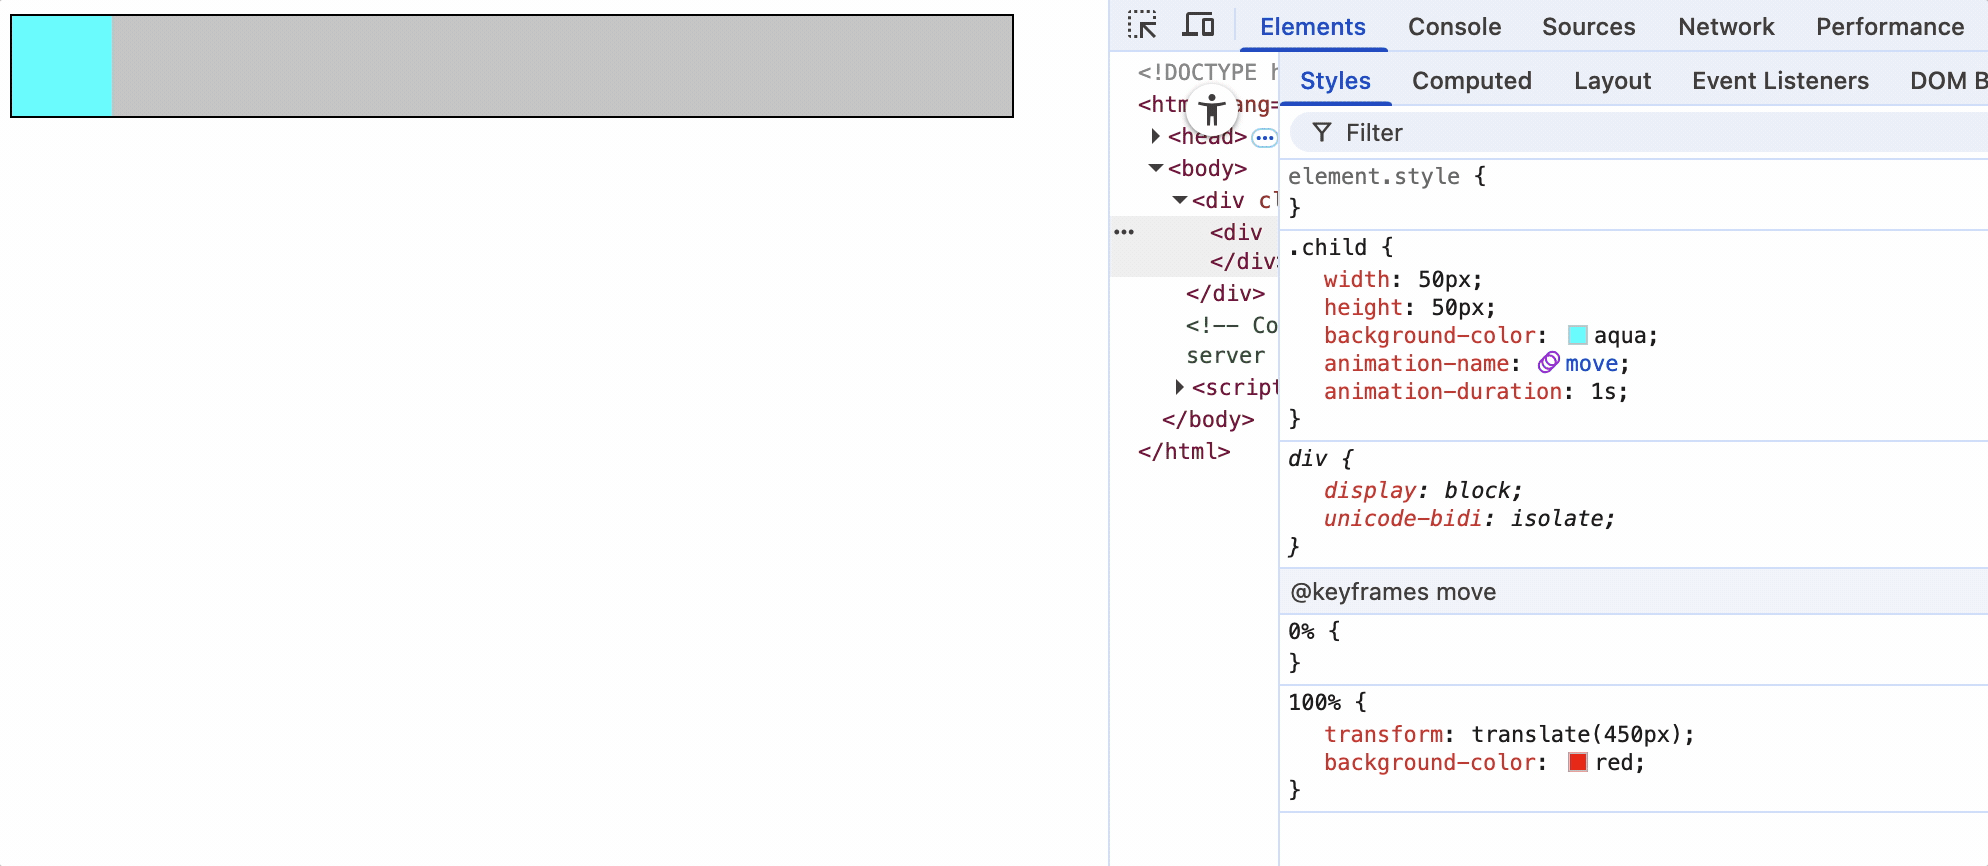Viewport: 1988px width, 866px height.
Task: Open the Sources tab
Action: pos(1589,27)
